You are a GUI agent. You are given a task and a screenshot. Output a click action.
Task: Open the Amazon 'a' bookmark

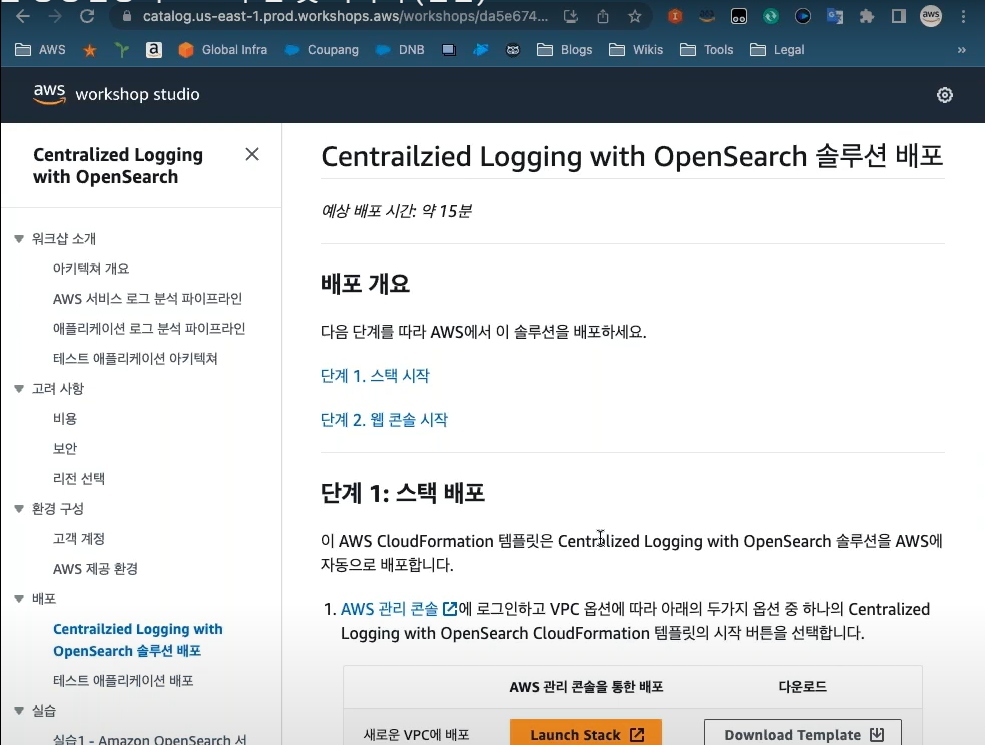point(154,50)
